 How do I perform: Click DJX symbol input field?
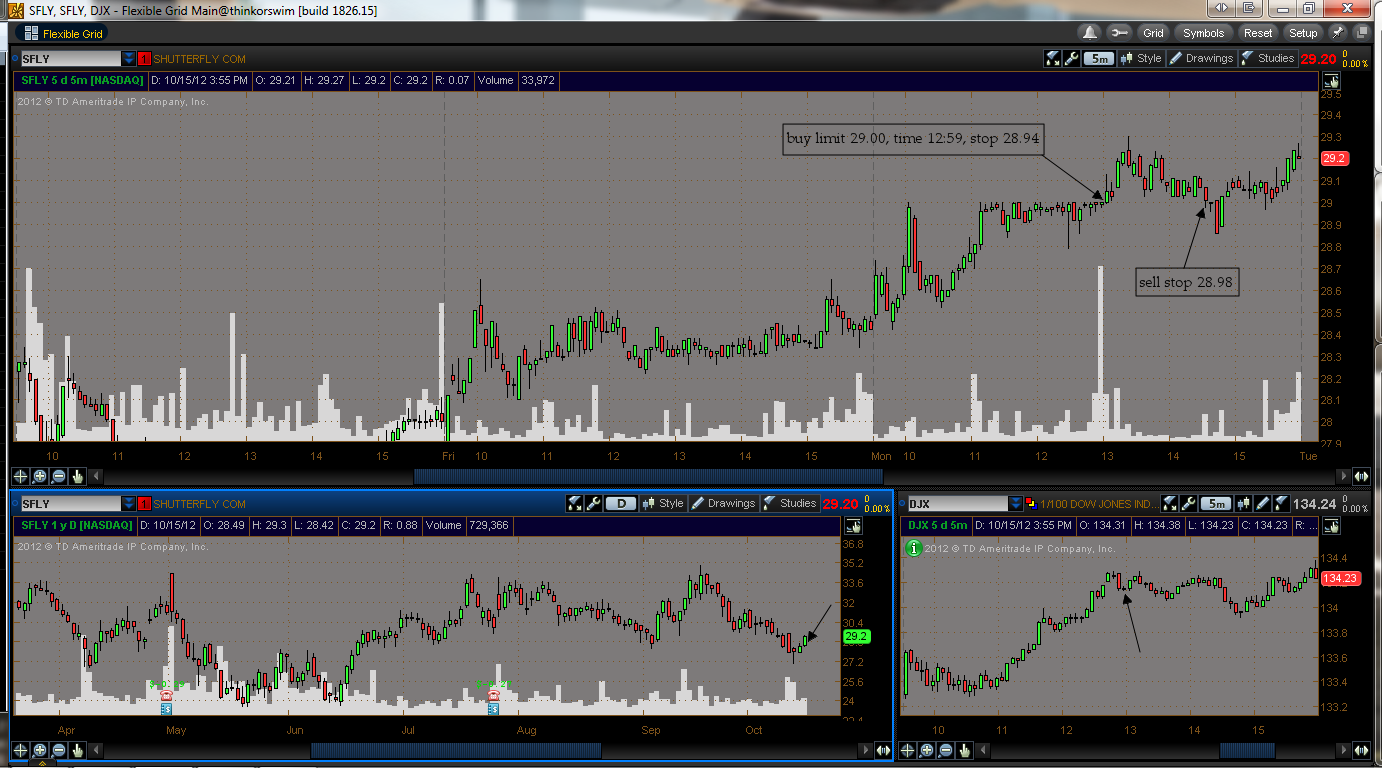957,504
